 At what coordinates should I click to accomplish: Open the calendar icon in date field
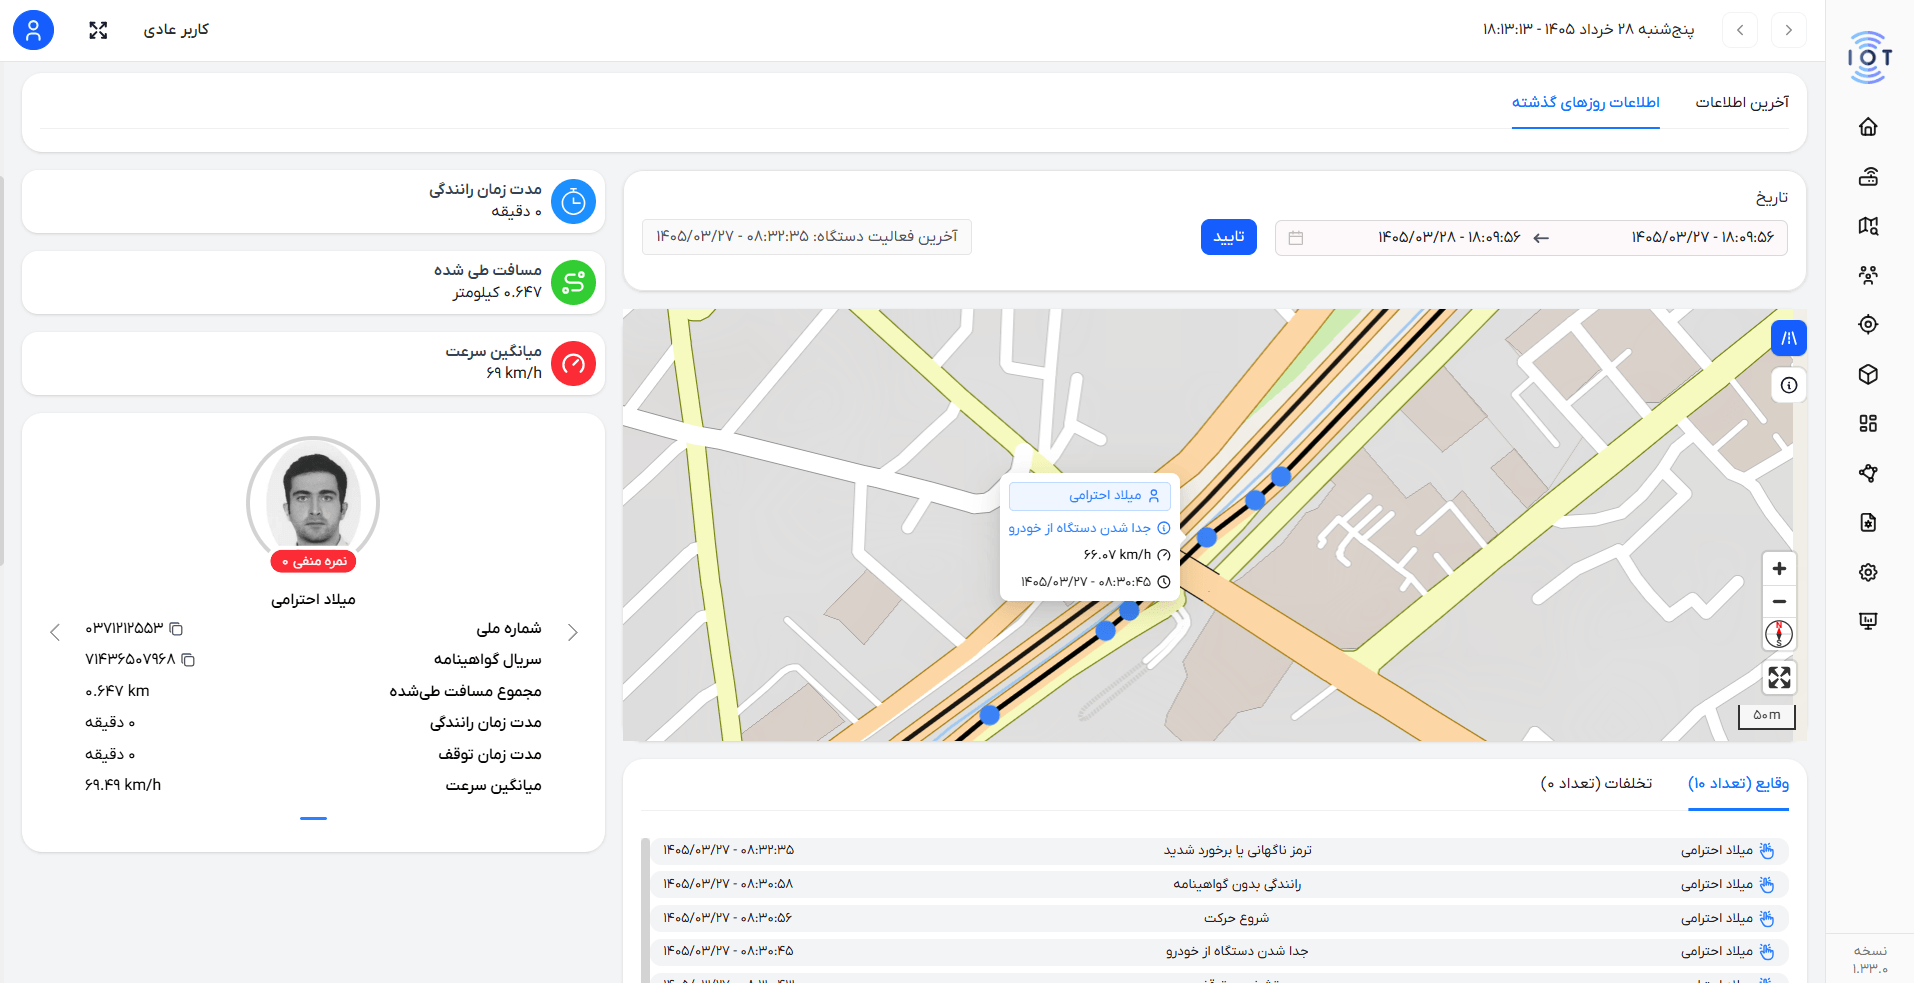(x=1296, y=238)
